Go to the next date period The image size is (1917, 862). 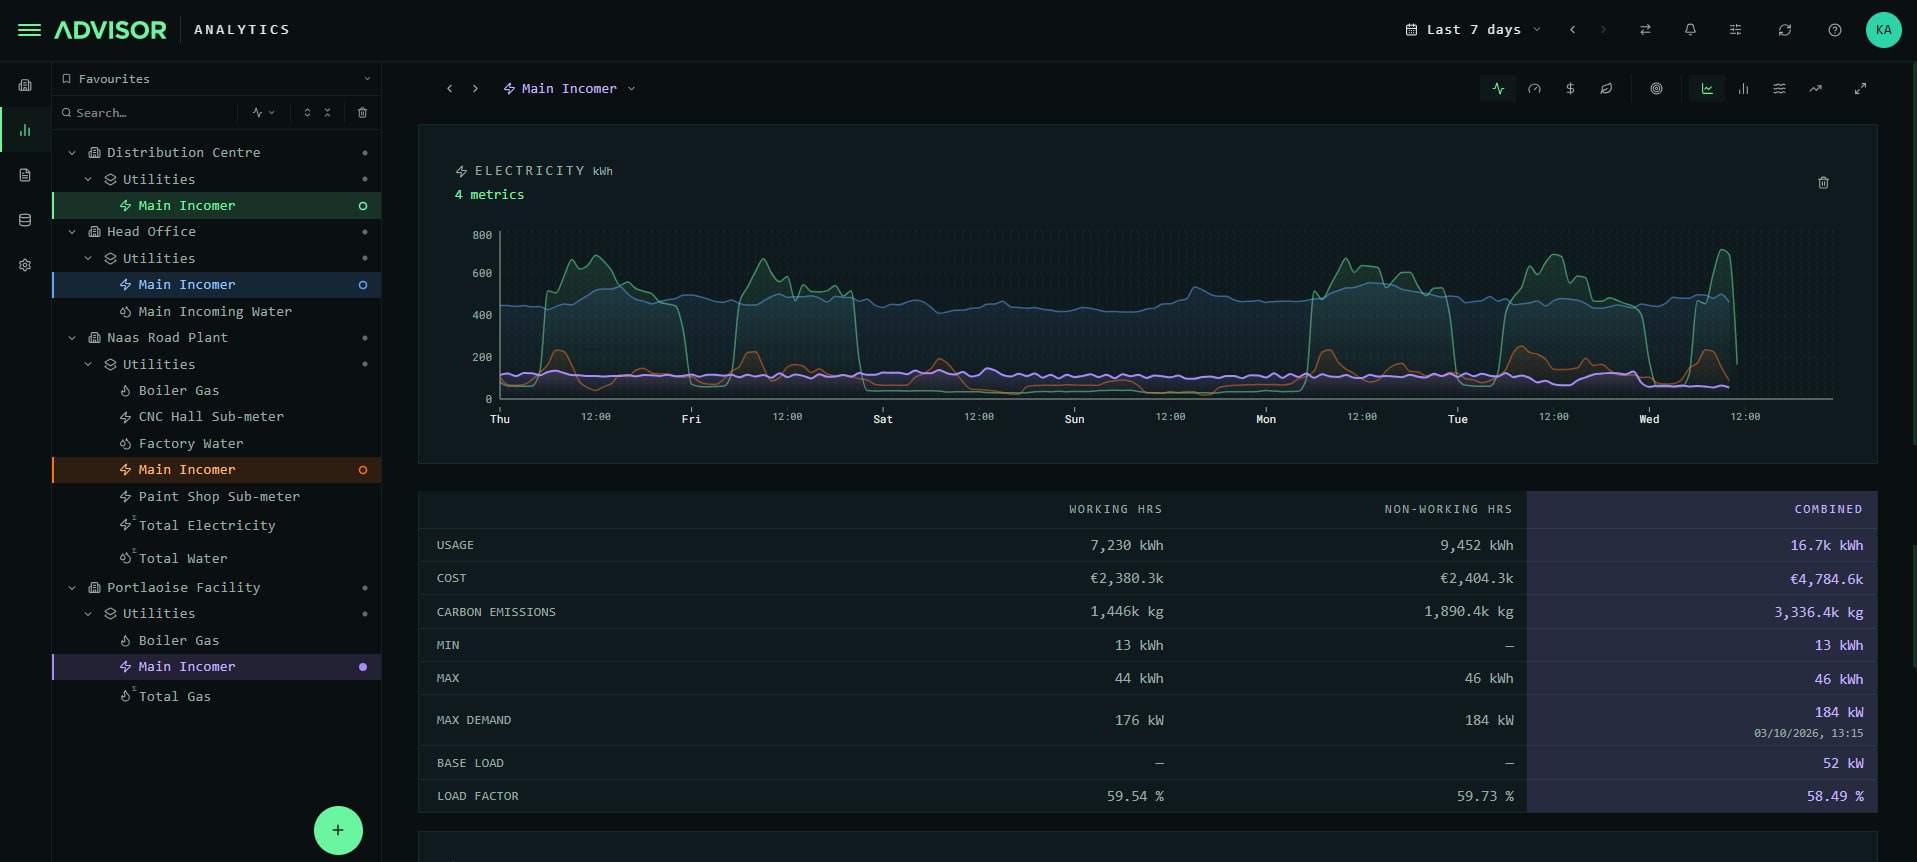click(x=1603, y=30)
